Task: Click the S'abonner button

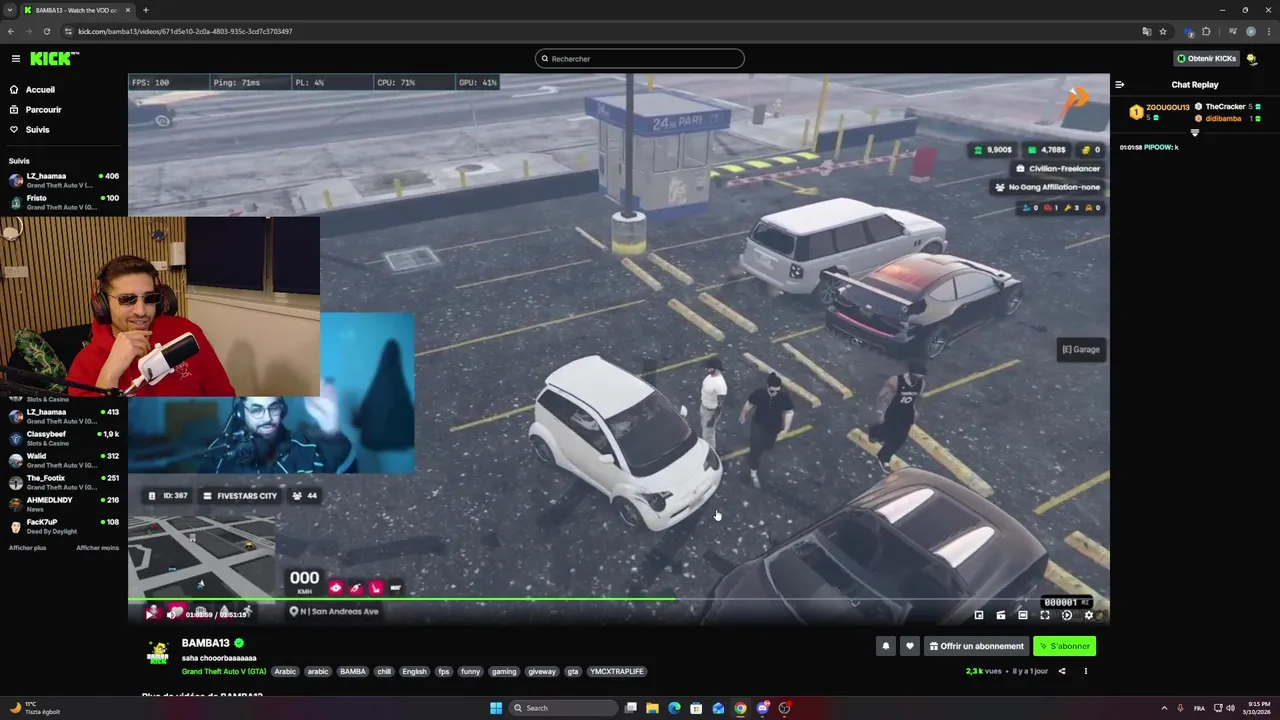Action: 1064,646
